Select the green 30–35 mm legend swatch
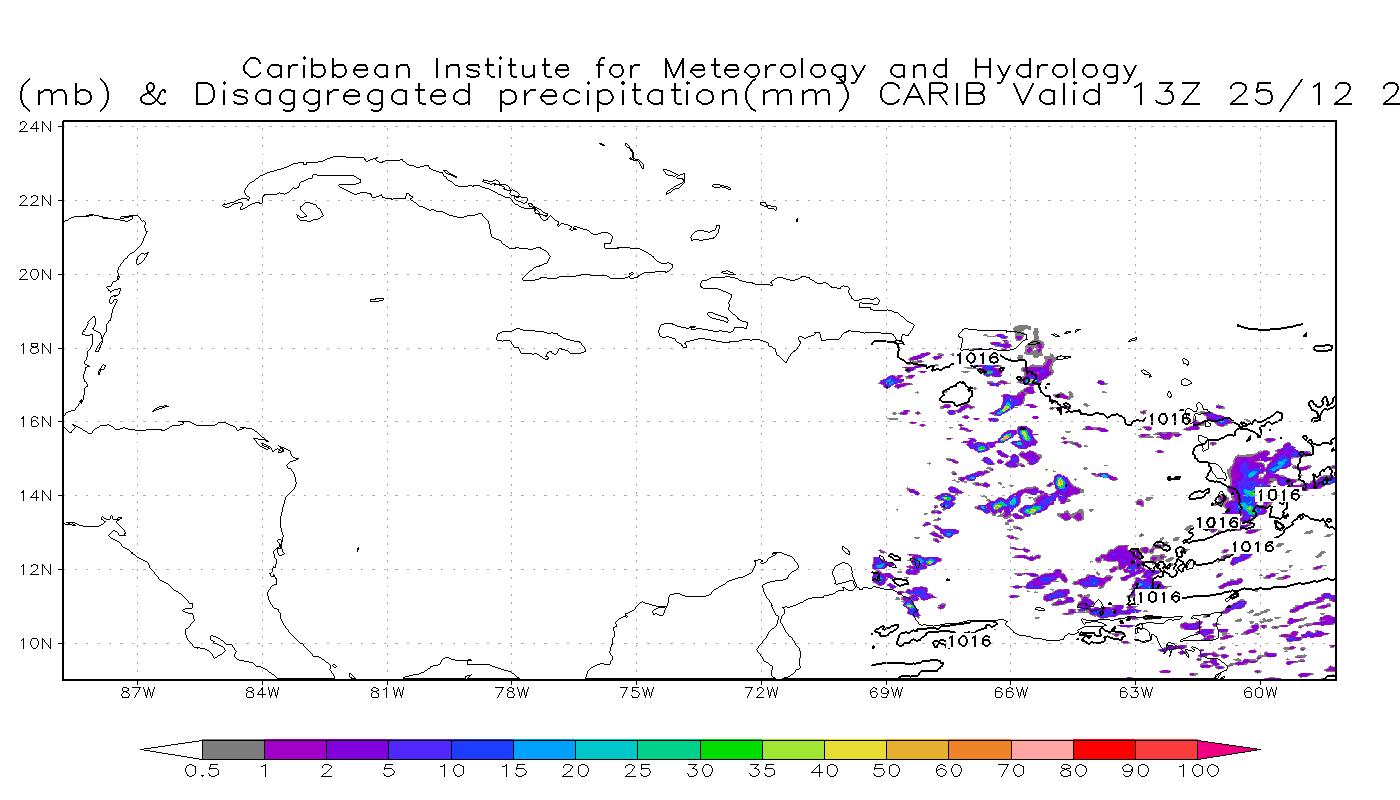This screenshot has height=800, width=1400. [731, 749]
